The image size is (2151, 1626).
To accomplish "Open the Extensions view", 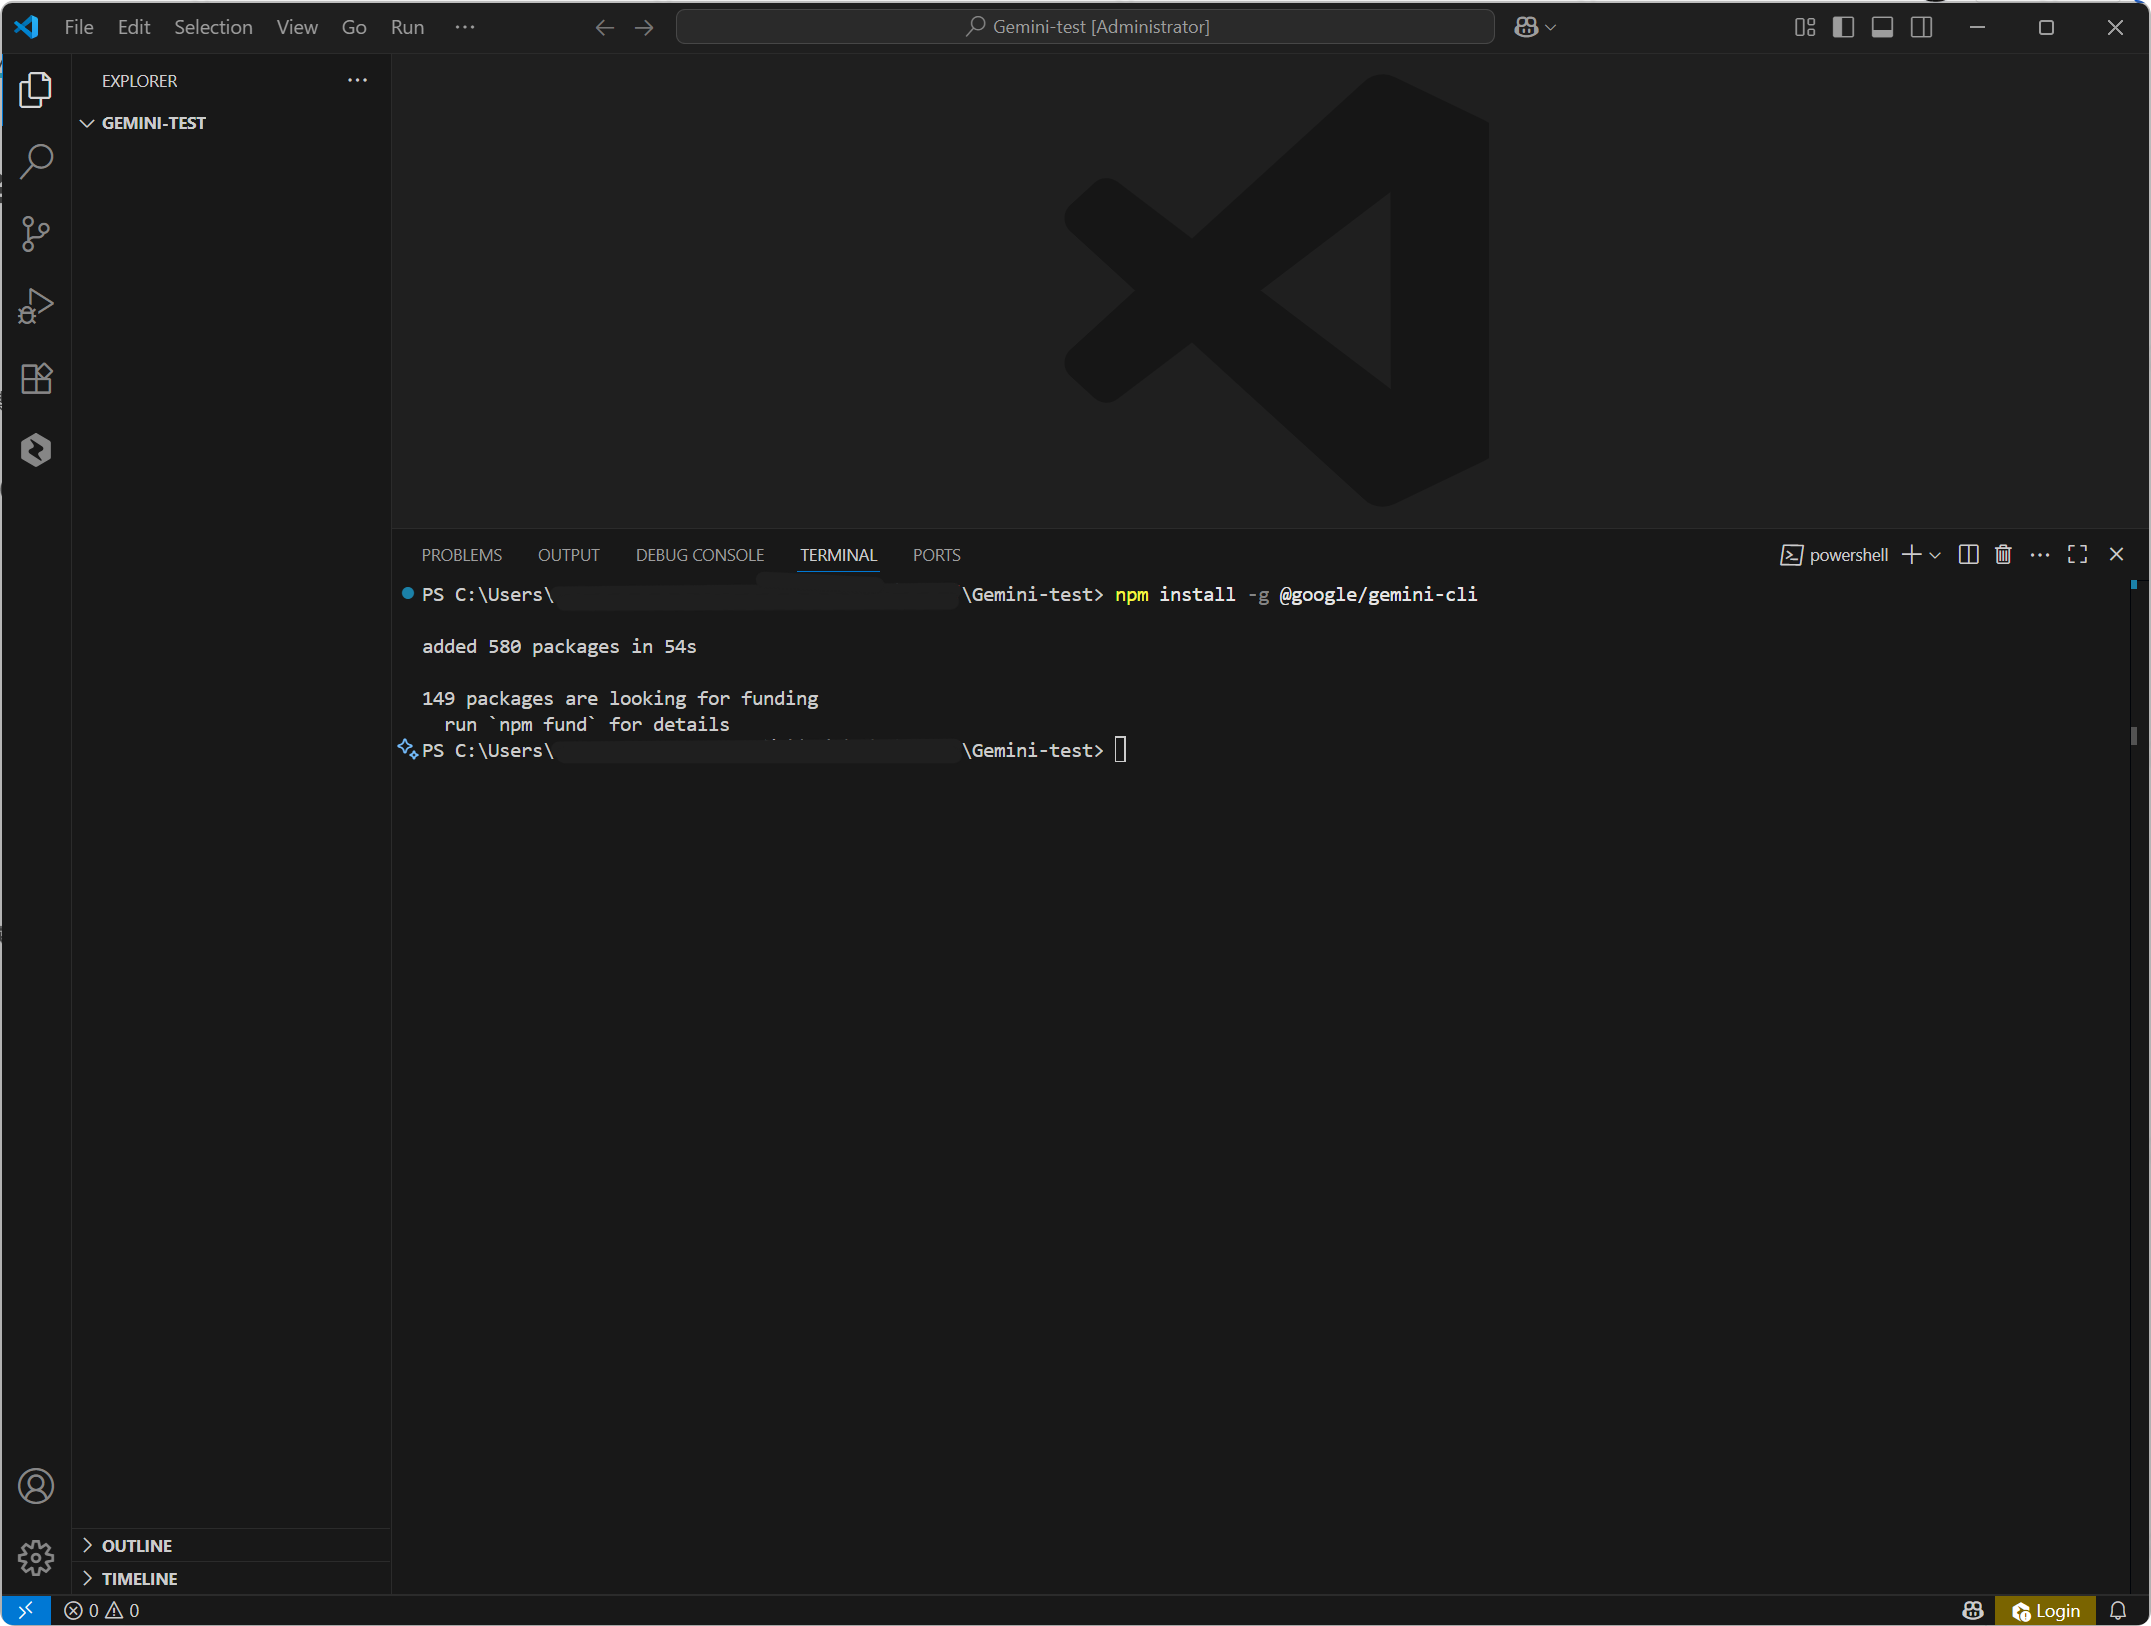I will click(36, 378).
